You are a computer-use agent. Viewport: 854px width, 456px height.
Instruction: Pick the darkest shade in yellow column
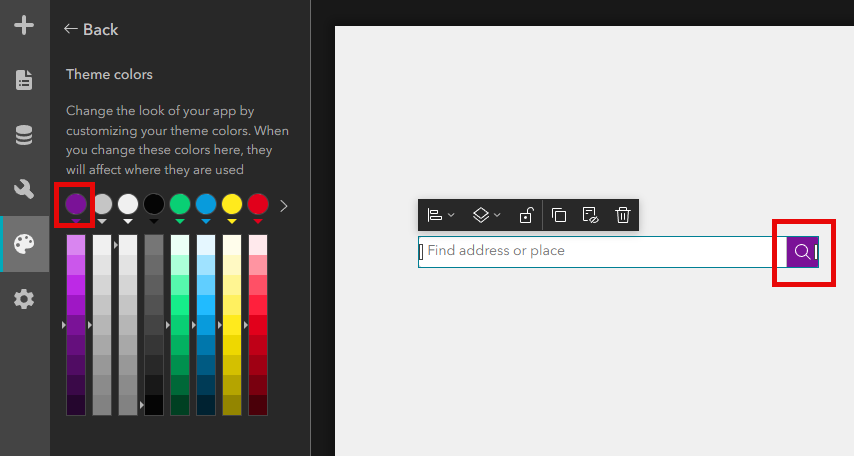[x=232, y=405]
